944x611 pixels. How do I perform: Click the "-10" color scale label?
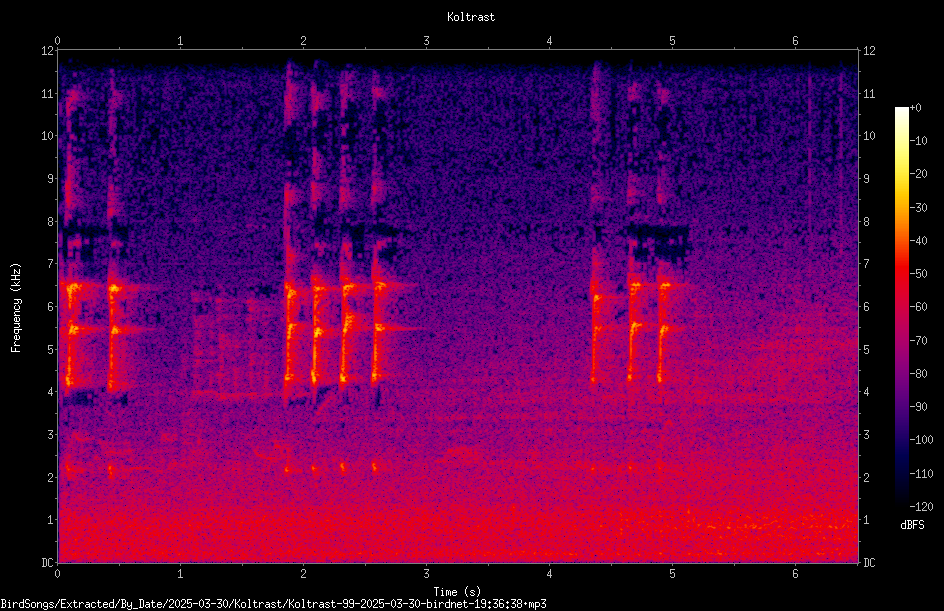(x=918, y=141)
